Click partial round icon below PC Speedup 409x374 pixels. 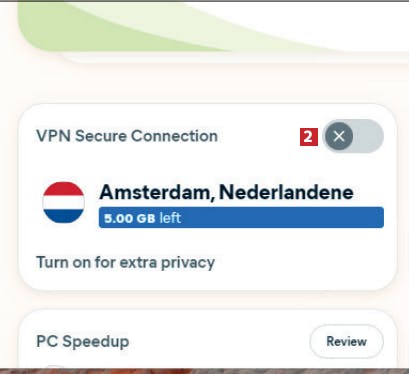tap(55, 367)
